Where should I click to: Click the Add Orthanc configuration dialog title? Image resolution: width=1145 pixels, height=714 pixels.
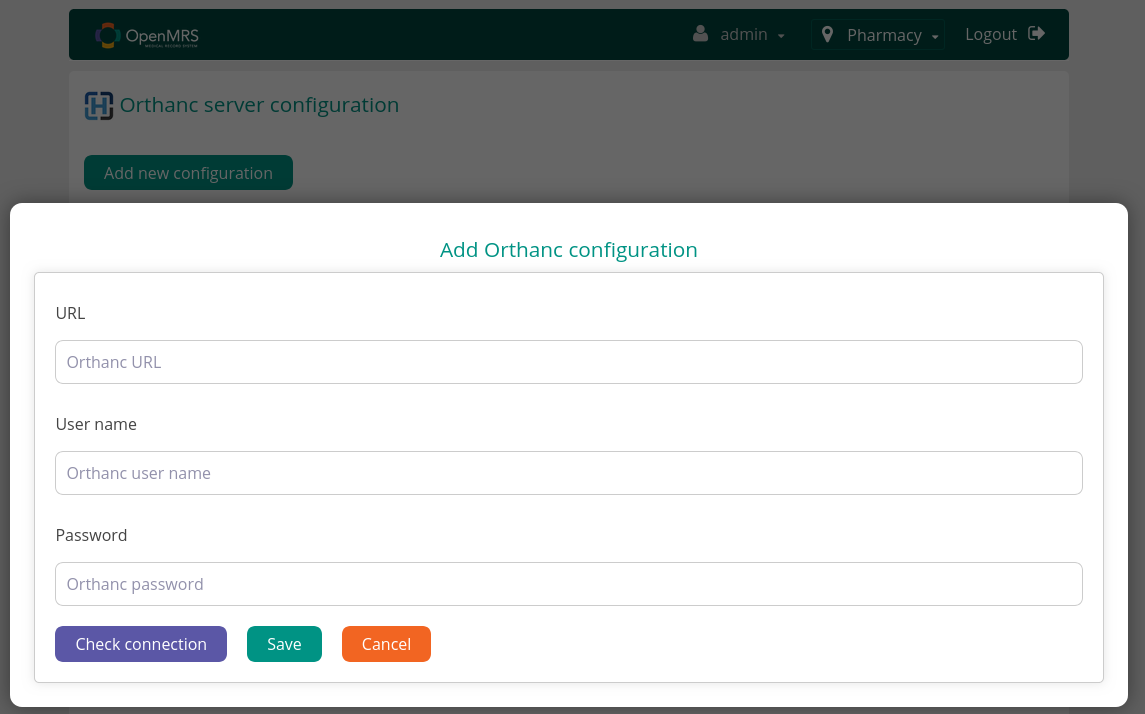(569, 250)
